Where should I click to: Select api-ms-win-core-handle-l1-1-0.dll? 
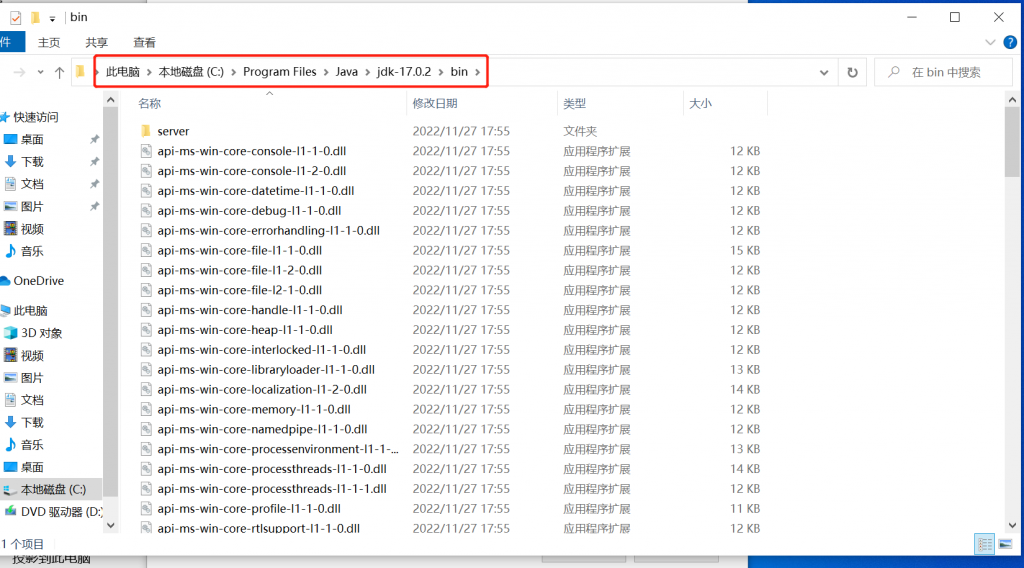pos(249,310)
